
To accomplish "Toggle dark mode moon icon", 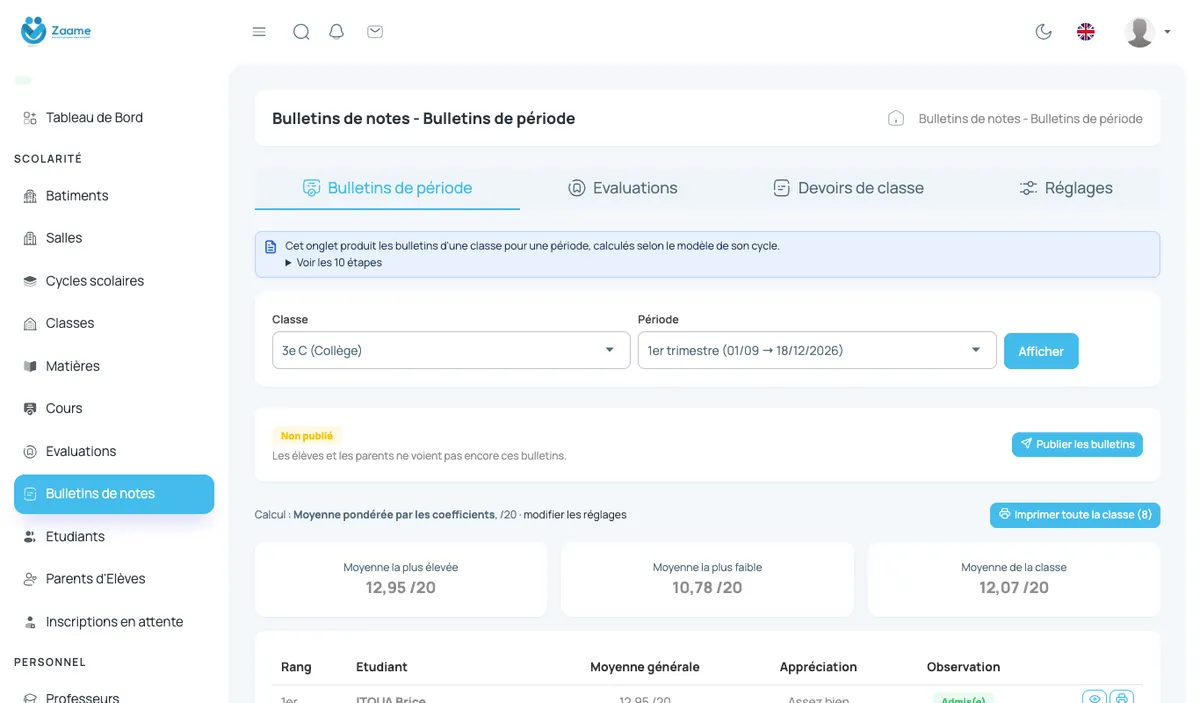I will pos(1043,32).
